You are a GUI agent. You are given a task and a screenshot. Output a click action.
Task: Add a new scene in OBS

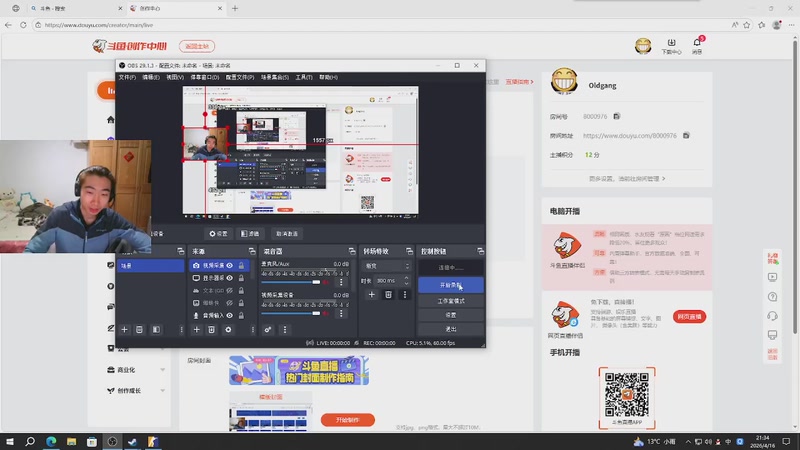pos(124,330)
